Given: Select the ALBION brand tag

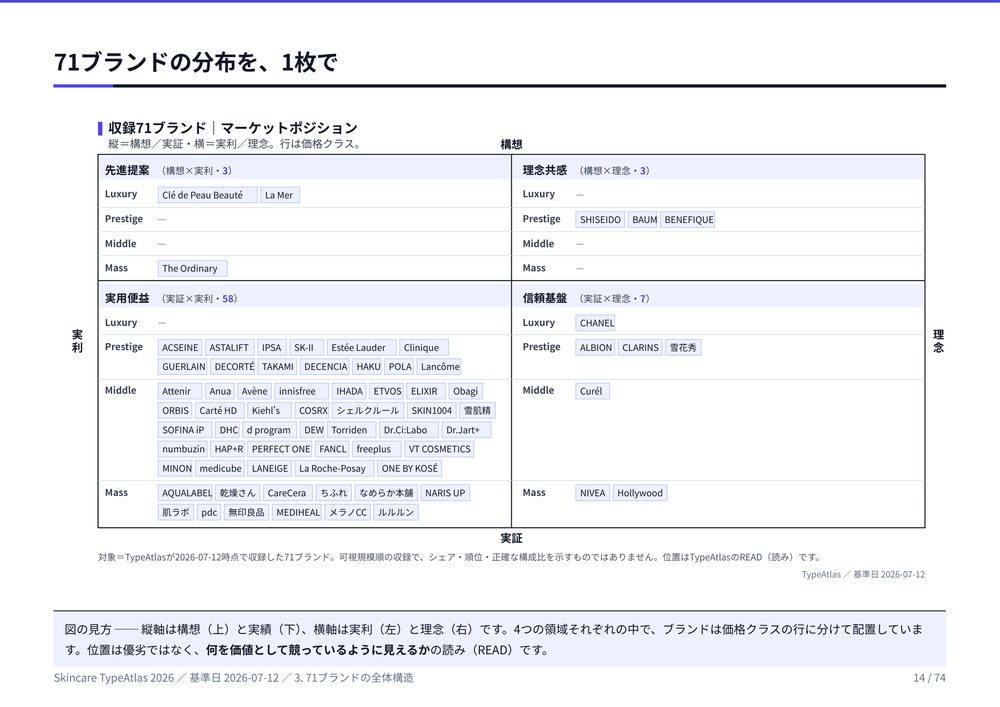Looking at the screenshot, I should click(595, 347).
